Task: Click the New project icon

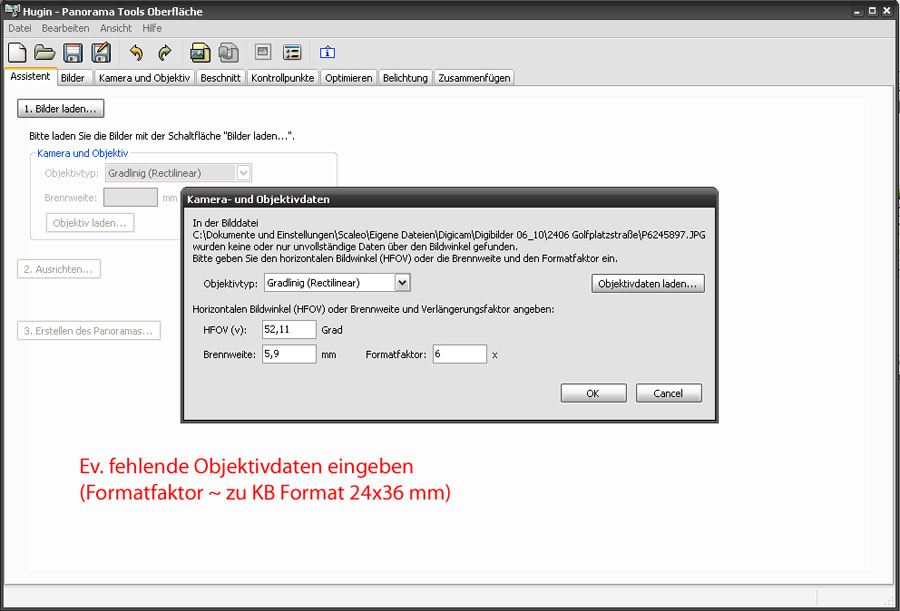Action: click(17, 53)
